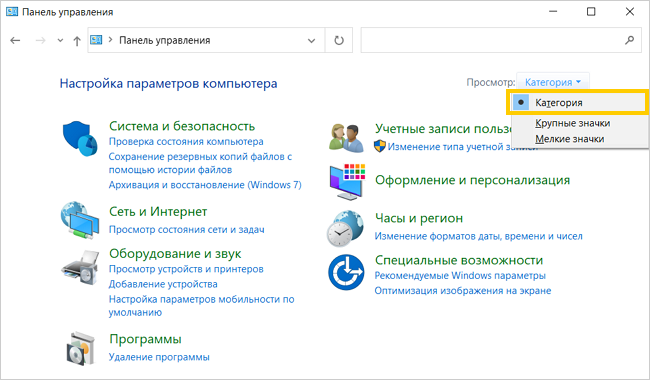Open recent locations dropdown arrow
The width and height of the screenshot is (650, 380).
(61, 41)
